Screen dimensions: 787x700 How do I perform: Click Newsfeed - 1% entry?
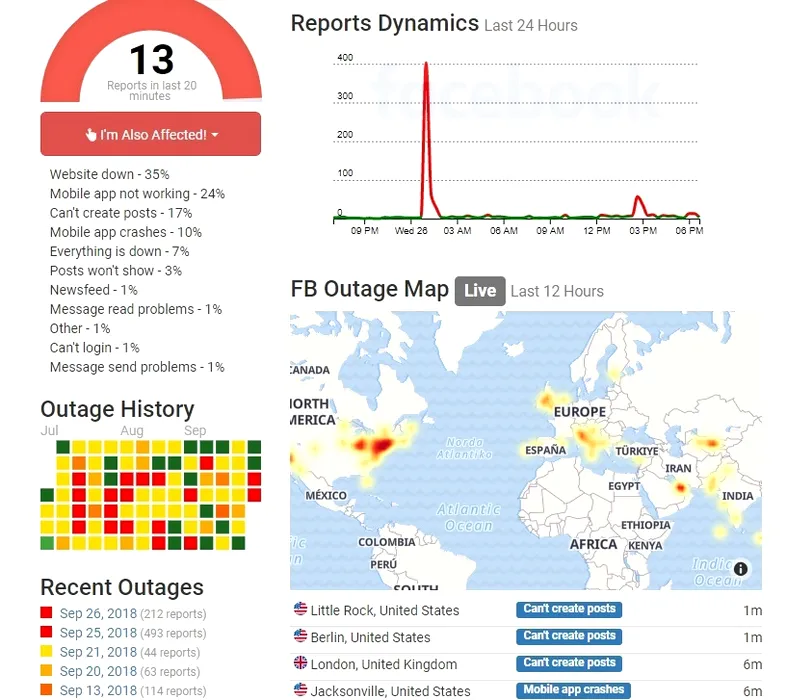tap(93, 290)
